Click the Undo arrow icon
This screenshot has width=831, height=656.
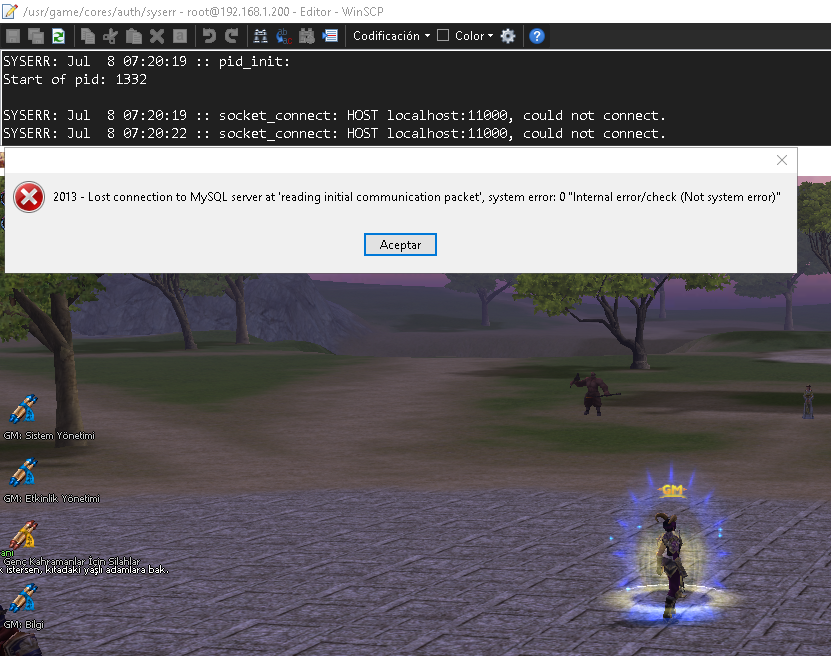[209, 36]
